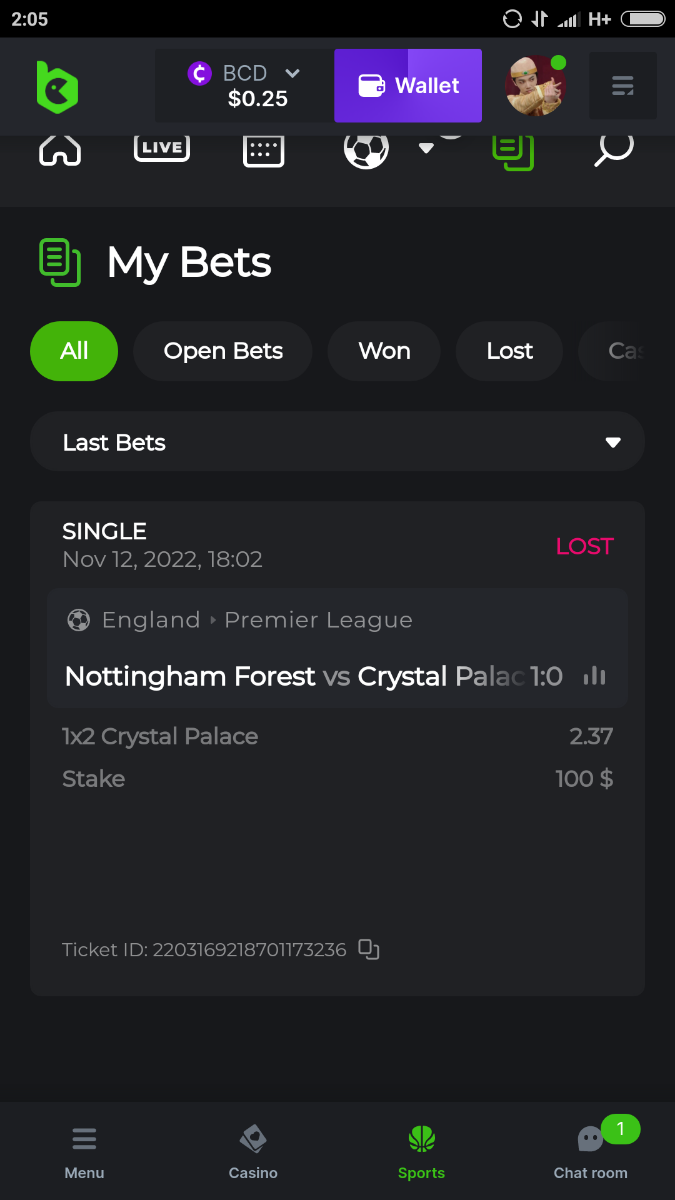The width and height of the screenshot is (675, 1200).
Task: Filter by Open Bets
Action: [x=223, y=351]
